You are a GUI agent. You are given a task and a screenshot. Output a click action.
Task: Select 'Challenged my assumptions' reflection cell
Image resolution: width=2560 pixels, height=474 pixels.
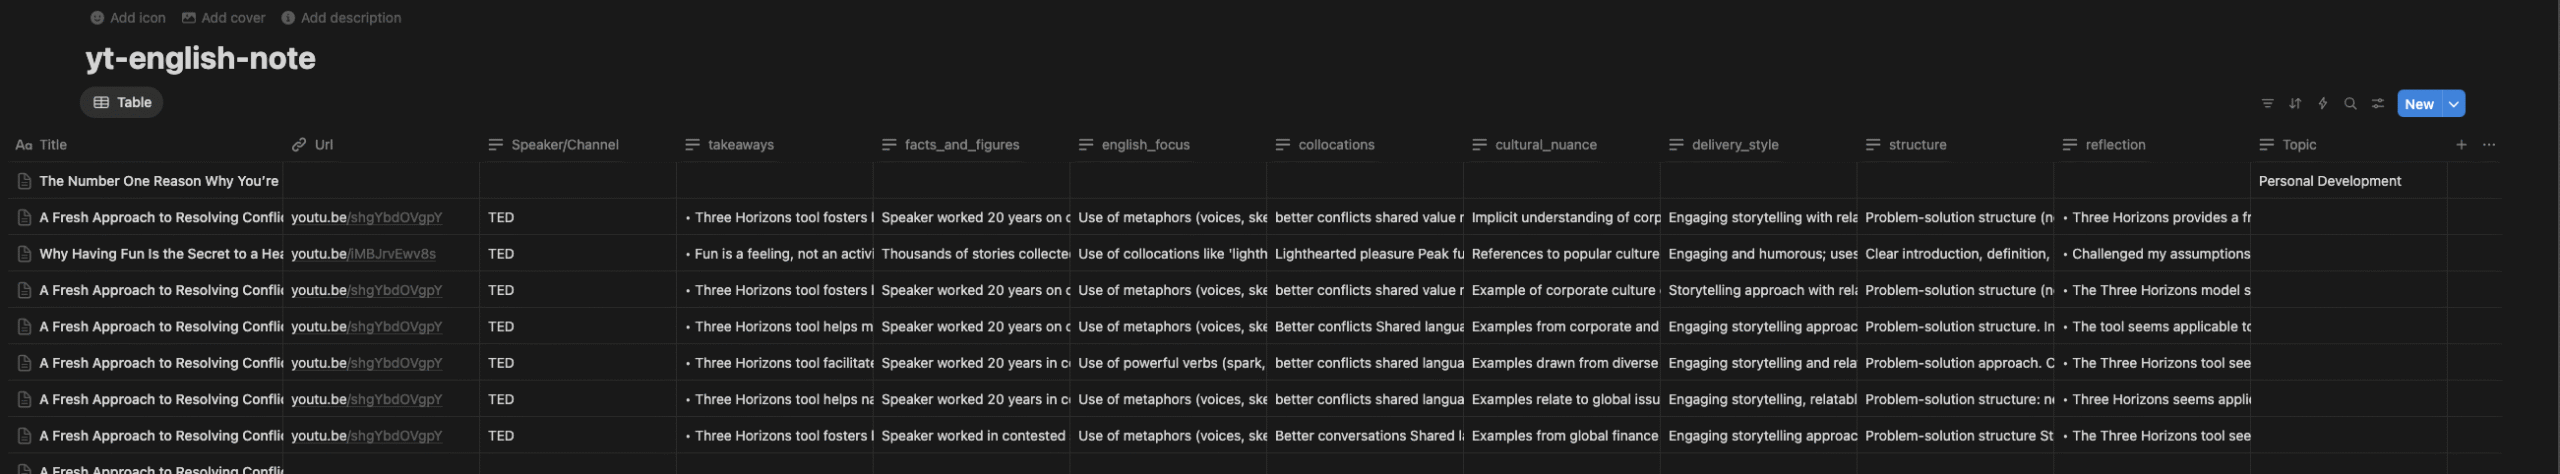[x=2152, y=254]
